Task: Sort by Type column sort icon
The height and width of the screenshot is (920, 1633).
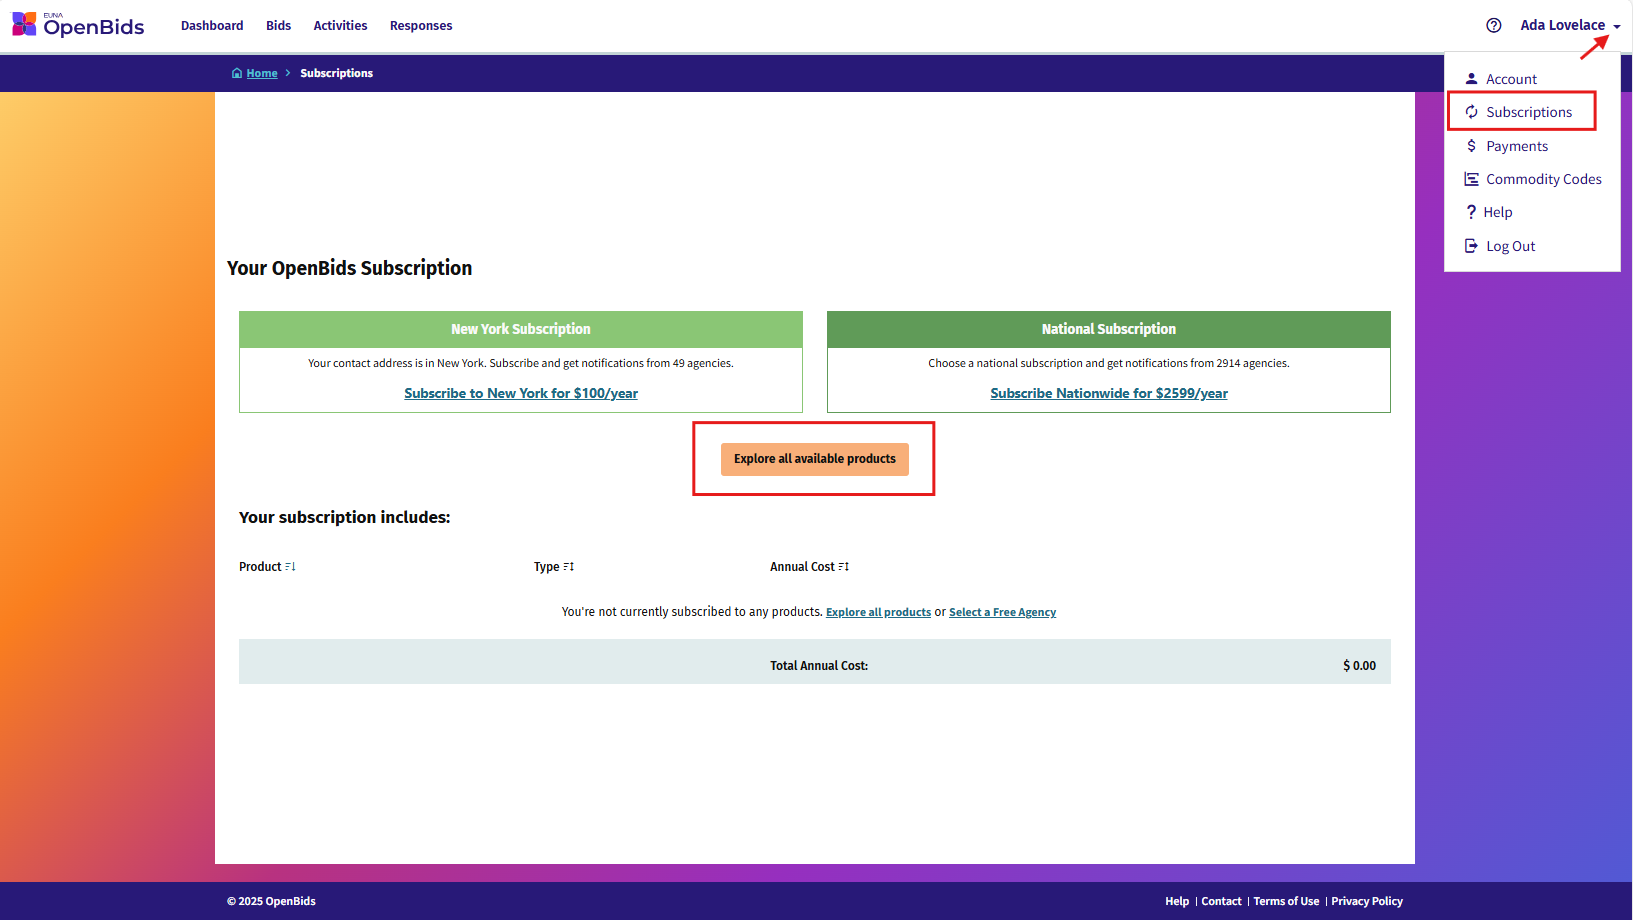Action: 568,567
